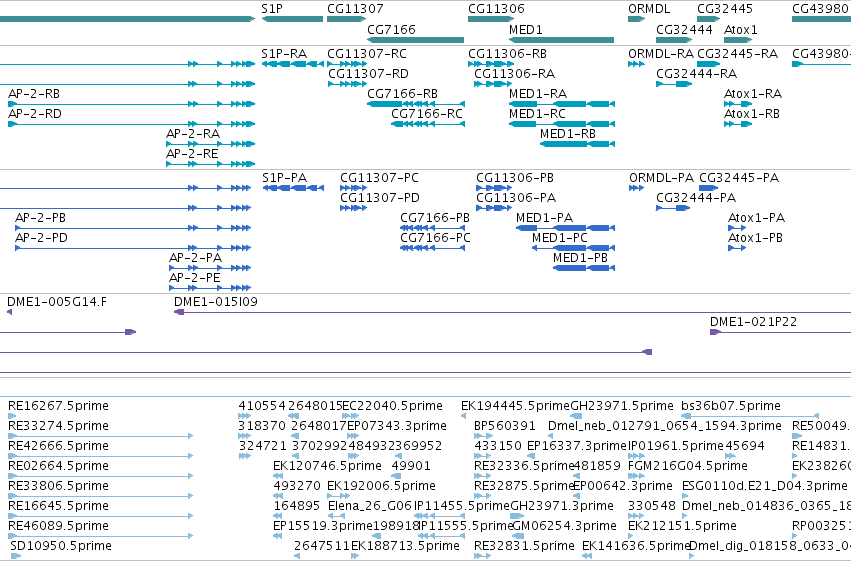Screen dimensions: 851x561
Task: Click the AP-2-PB protein label
Action: 41,218
